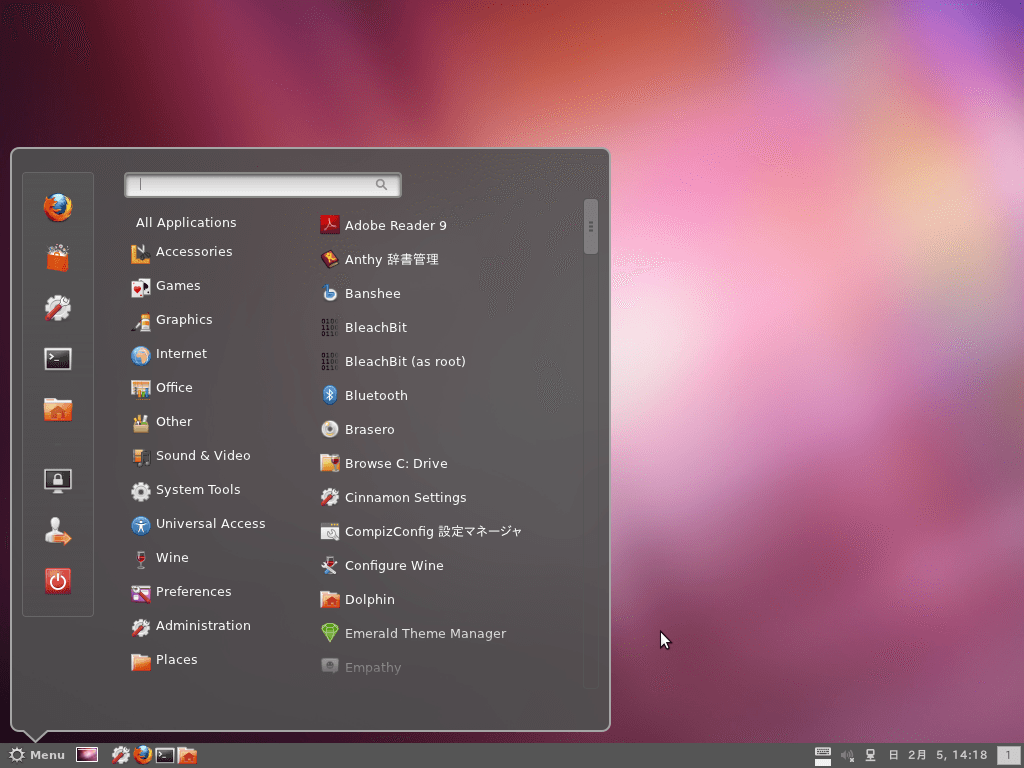Click the application list scrollbar handle

tap(591, 227)
